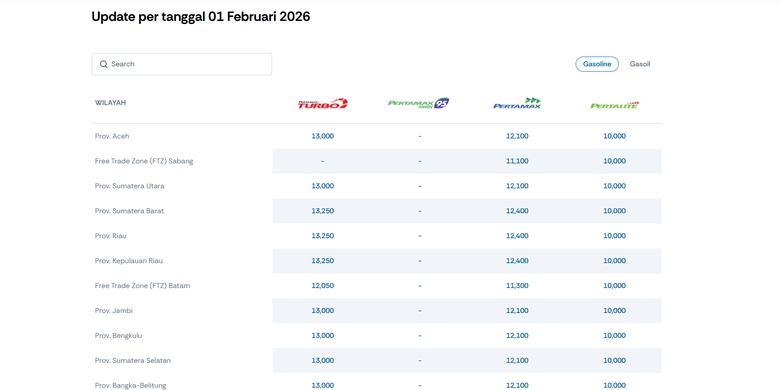Click the Prov. Riau row label

pos(110,236)
